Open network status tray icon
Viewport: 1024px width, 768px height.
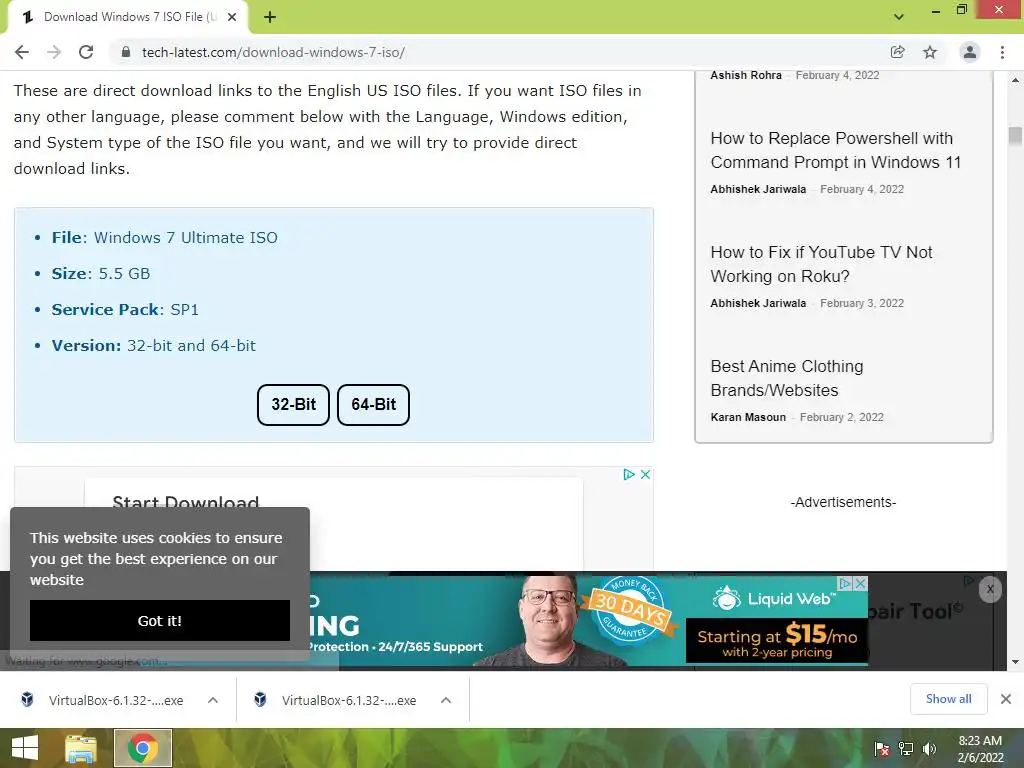click(x=906, y=748)
